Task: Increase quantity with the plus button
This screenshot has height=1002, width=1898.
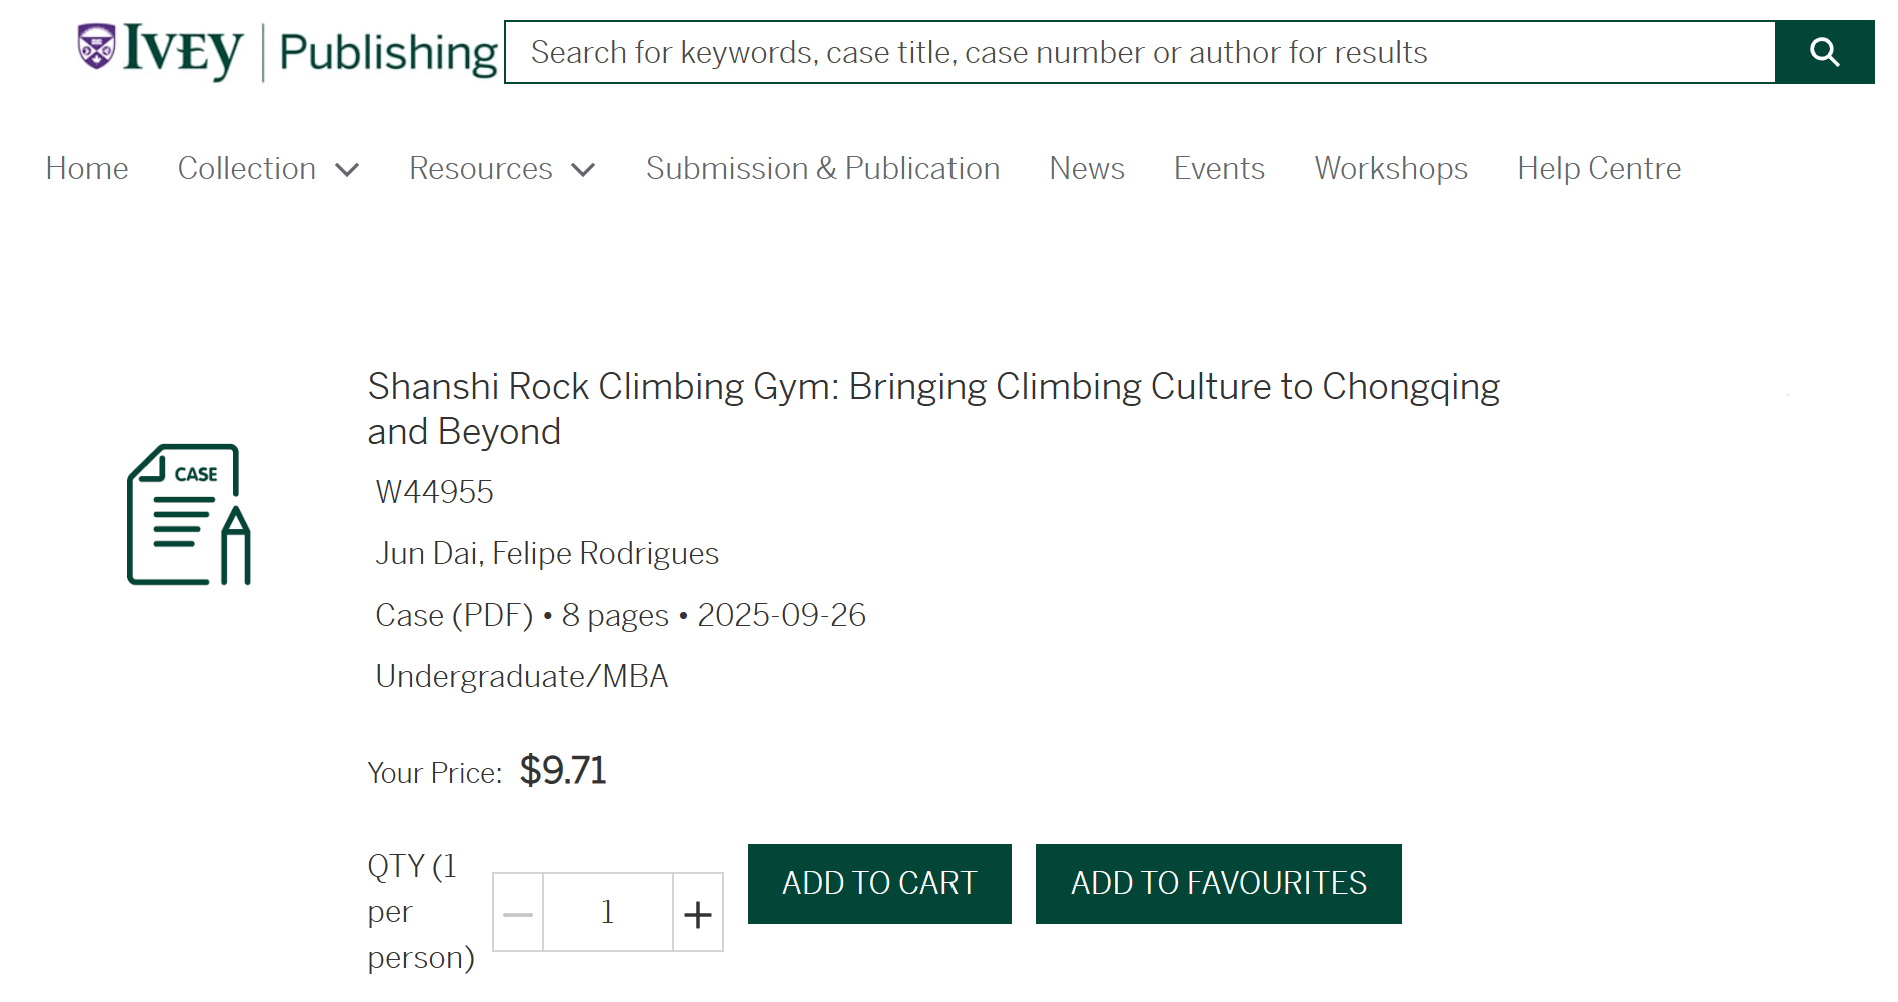Action: (697, 913)
